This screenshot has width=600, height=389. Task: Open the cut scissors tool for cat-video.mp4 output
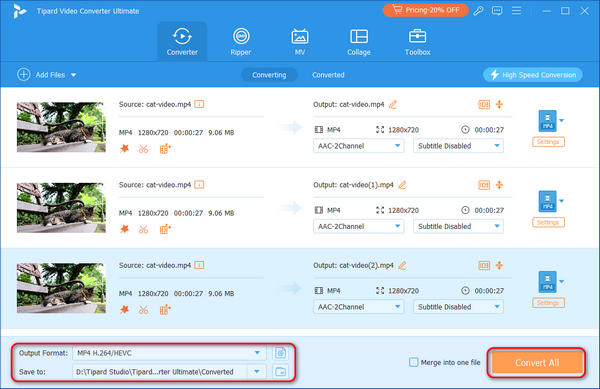[x=143, y=149]
